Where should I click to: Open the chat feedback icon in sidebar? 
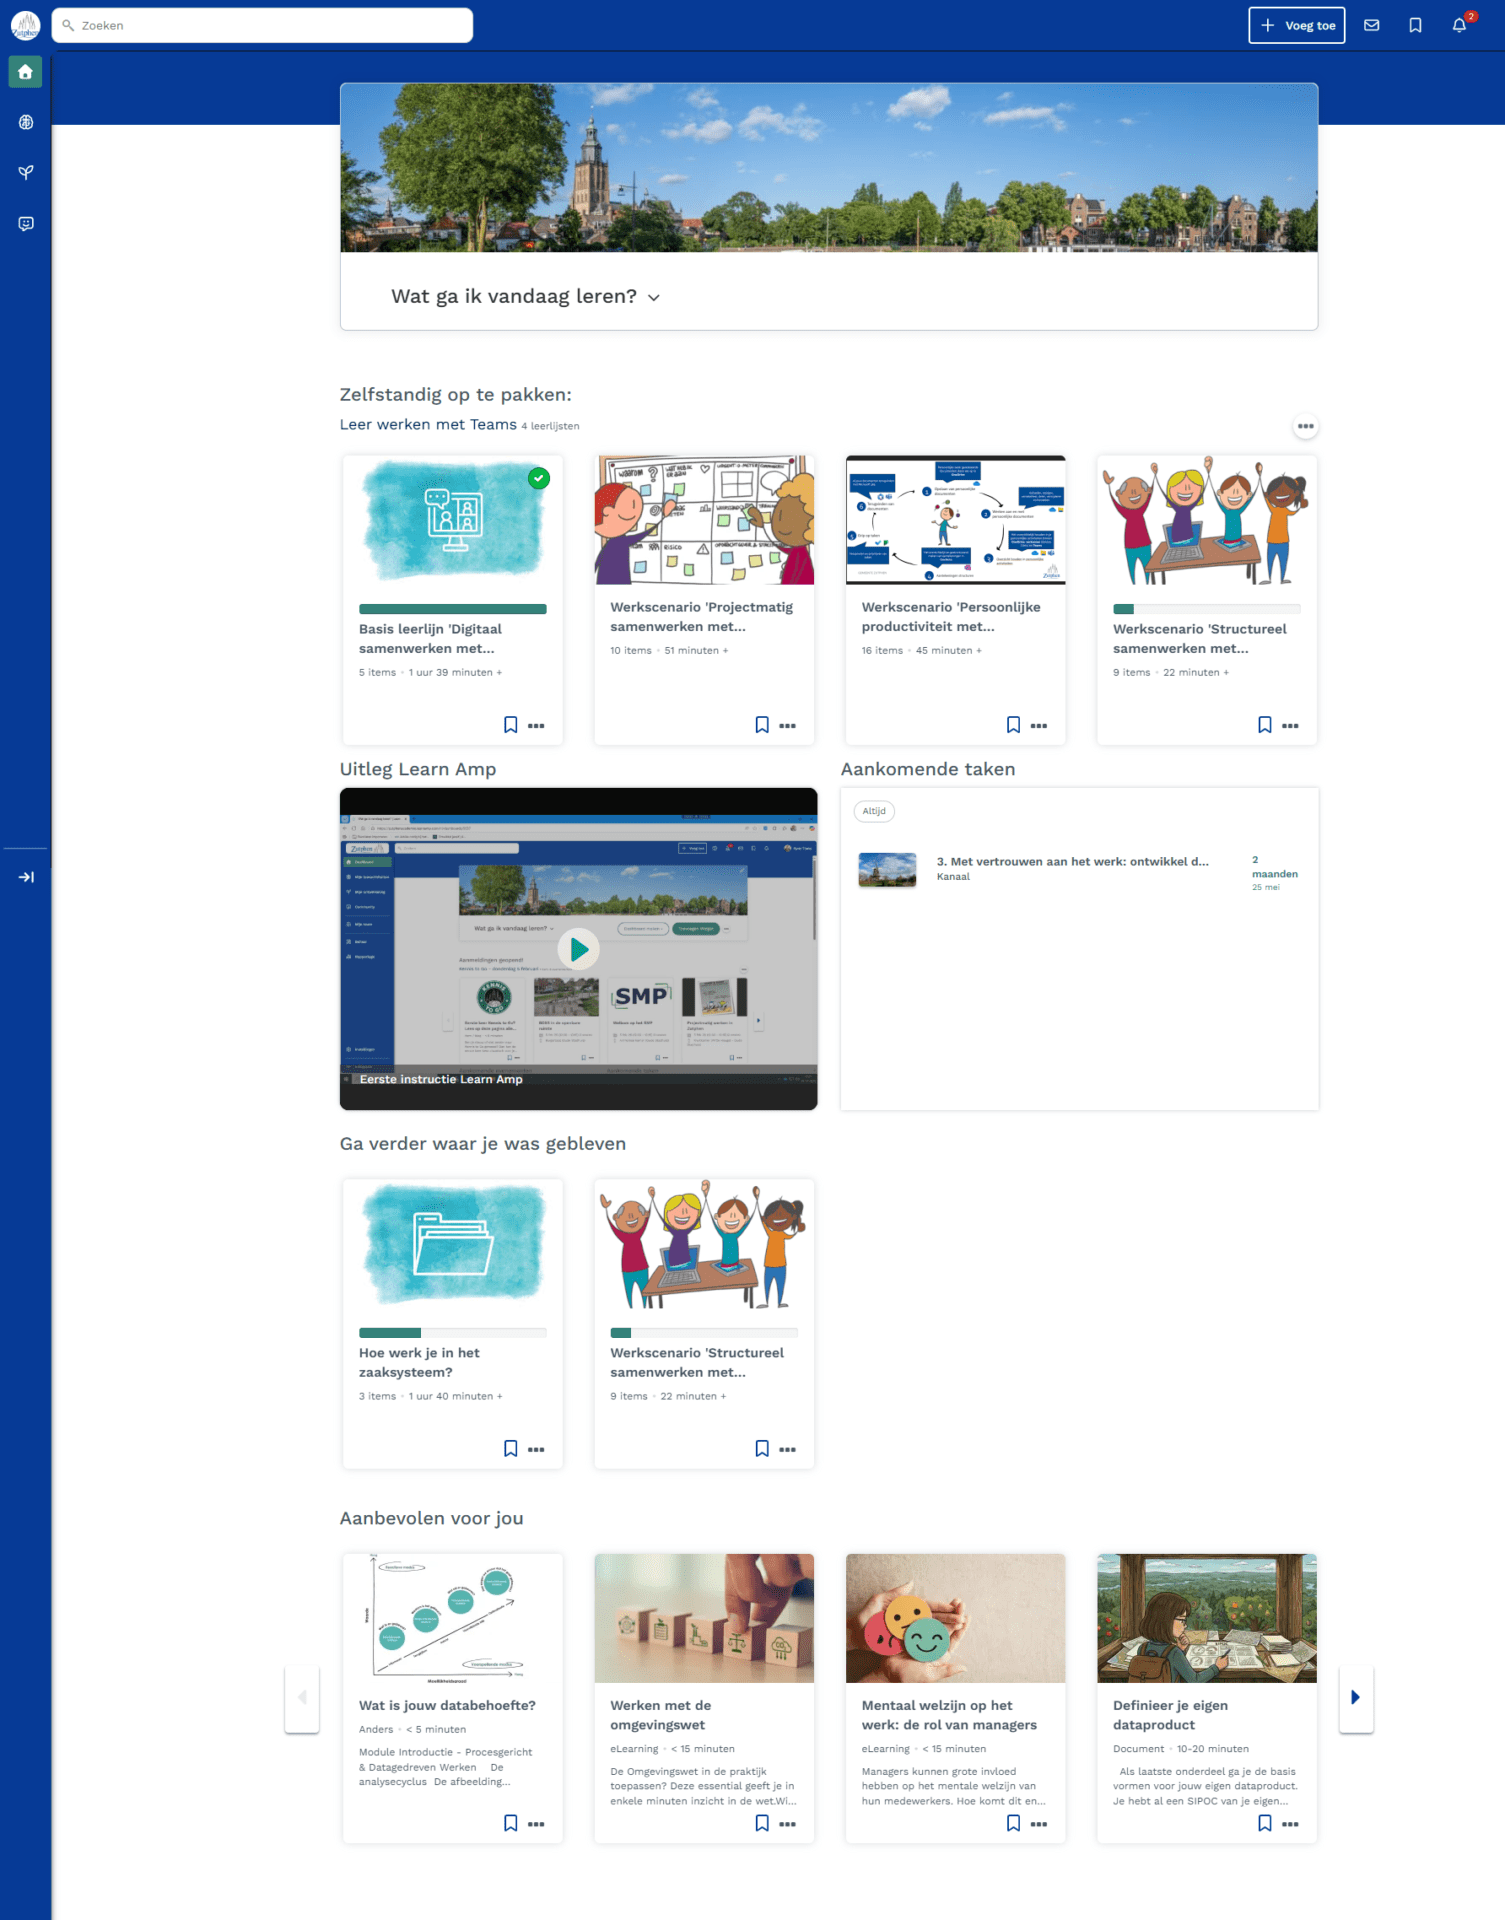(25, 224)
